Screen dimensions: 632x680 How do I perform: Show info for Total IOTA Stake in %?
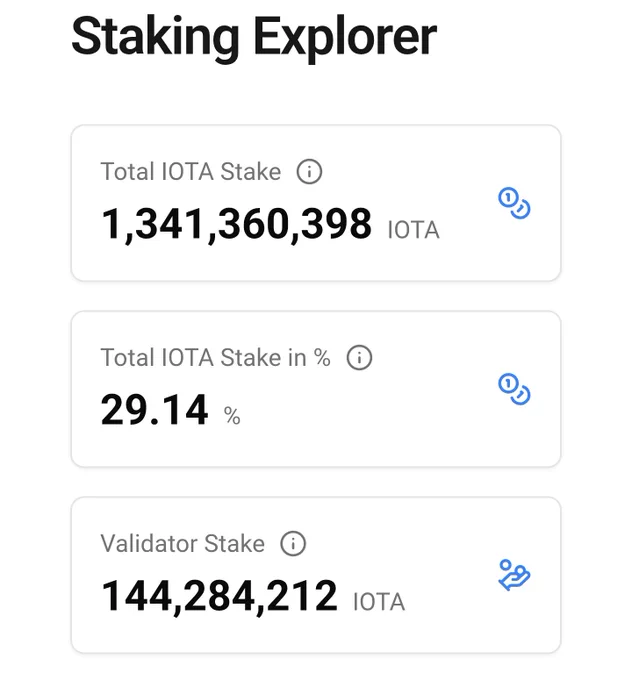(359, 357)
